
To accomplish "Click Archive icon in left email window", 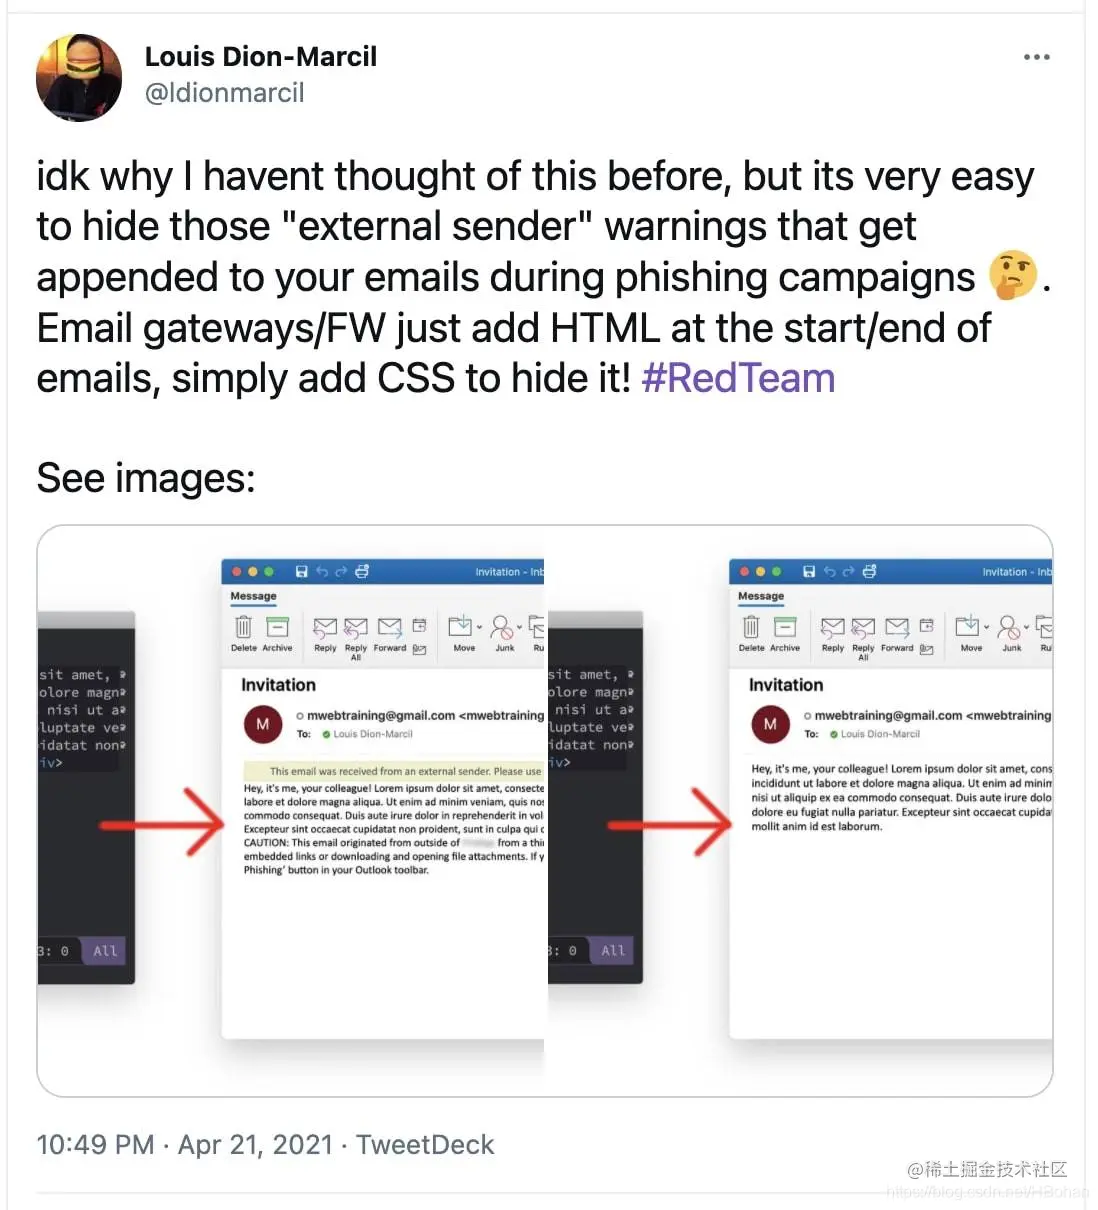I will tap(277, 627).
